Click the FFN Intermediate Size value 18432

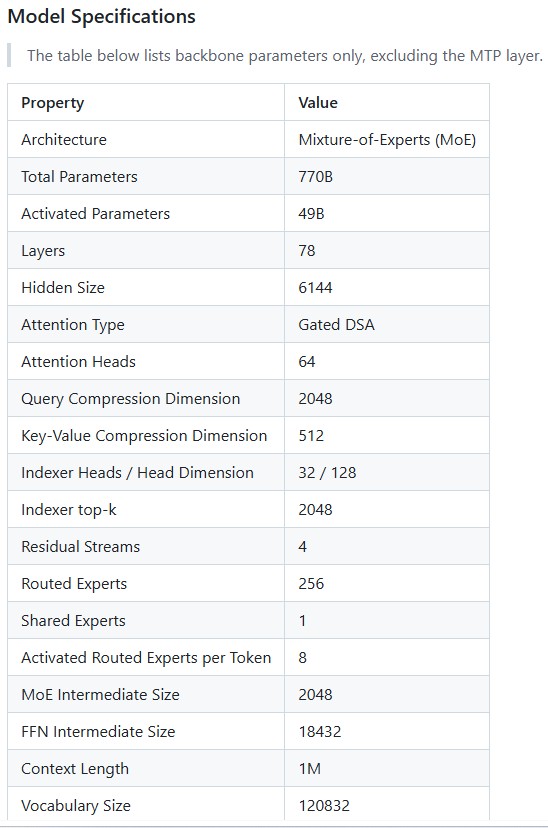click(x=320, y=731)
